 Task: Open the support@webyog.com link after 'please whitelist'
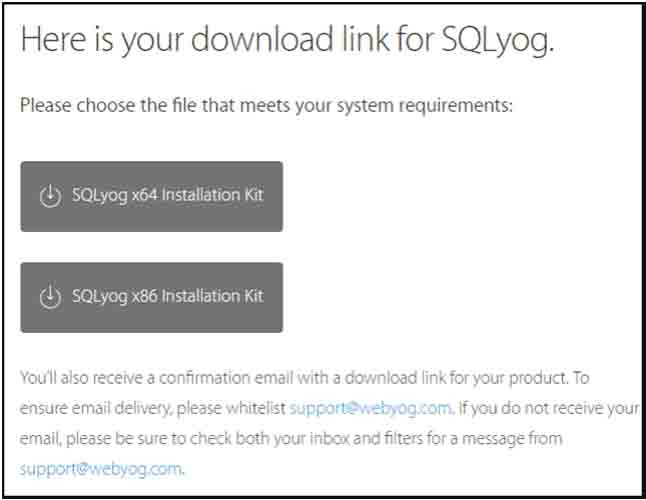click(x=370, y=409)
